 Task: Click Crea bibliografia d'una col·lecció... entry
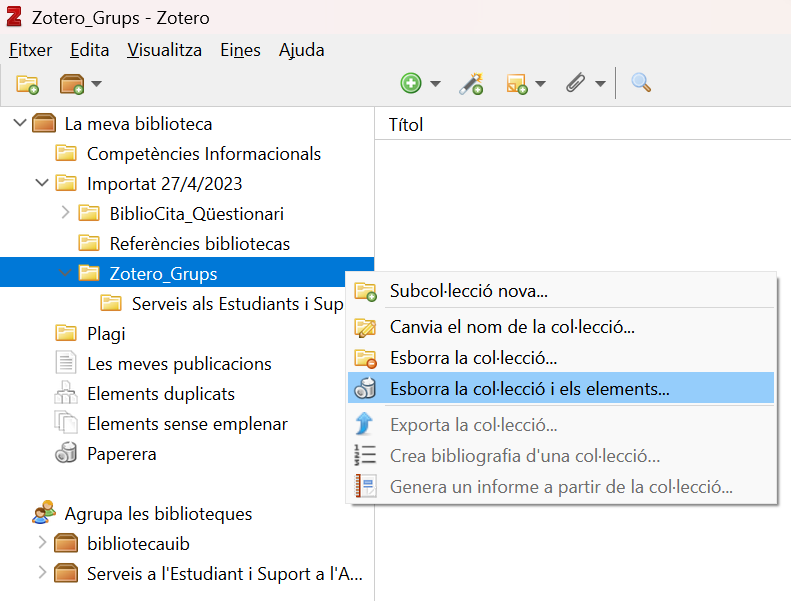(561, 456)
